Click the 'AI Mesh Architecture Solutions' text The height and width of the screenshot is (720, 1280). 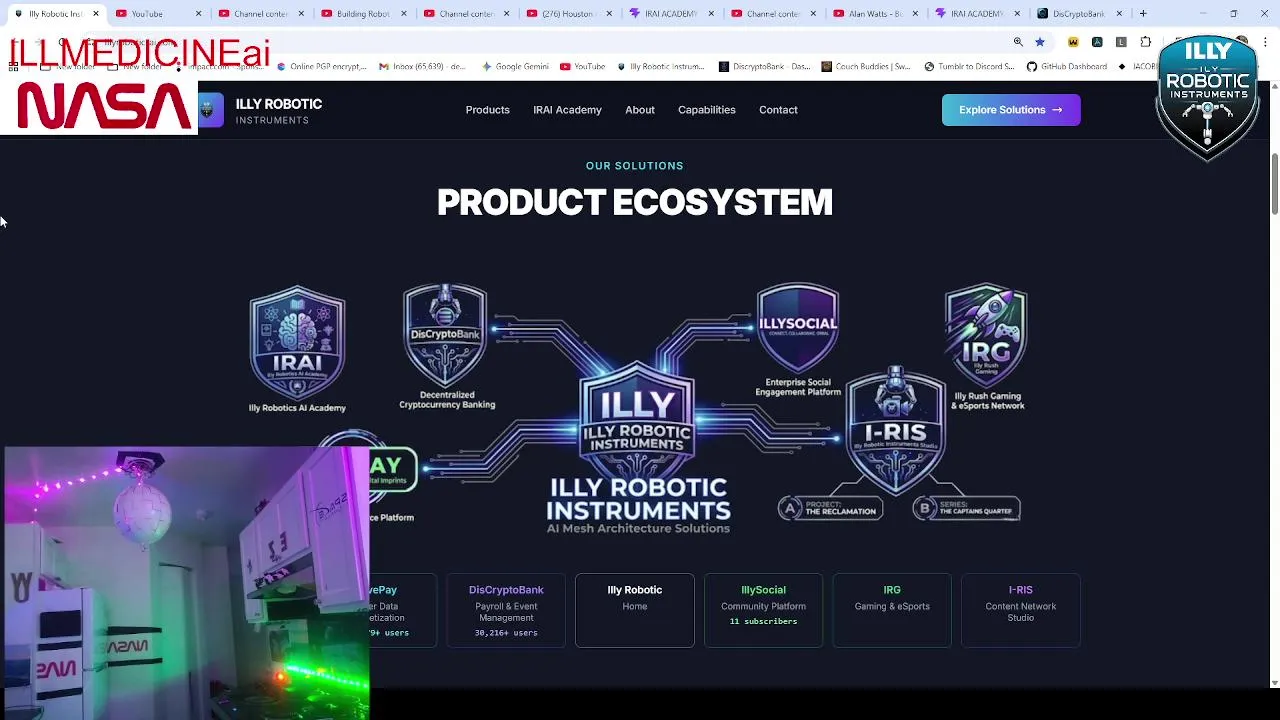pyautogui.click(x=638, y=528)
